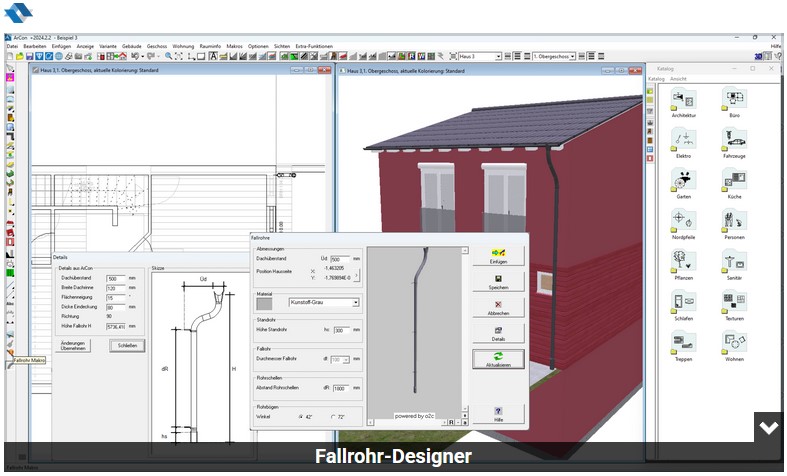Screen dimensions: 787x476
Task: Click the new file icon in main toolbar
Action: point(10,56)
